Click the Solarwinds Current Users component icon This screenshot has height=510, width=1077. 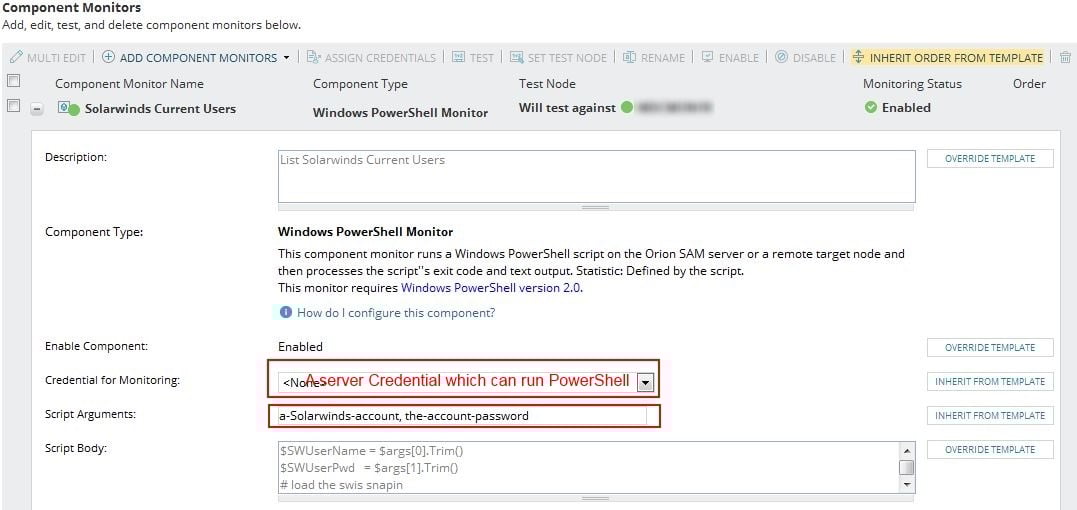[x=68, y=108]
